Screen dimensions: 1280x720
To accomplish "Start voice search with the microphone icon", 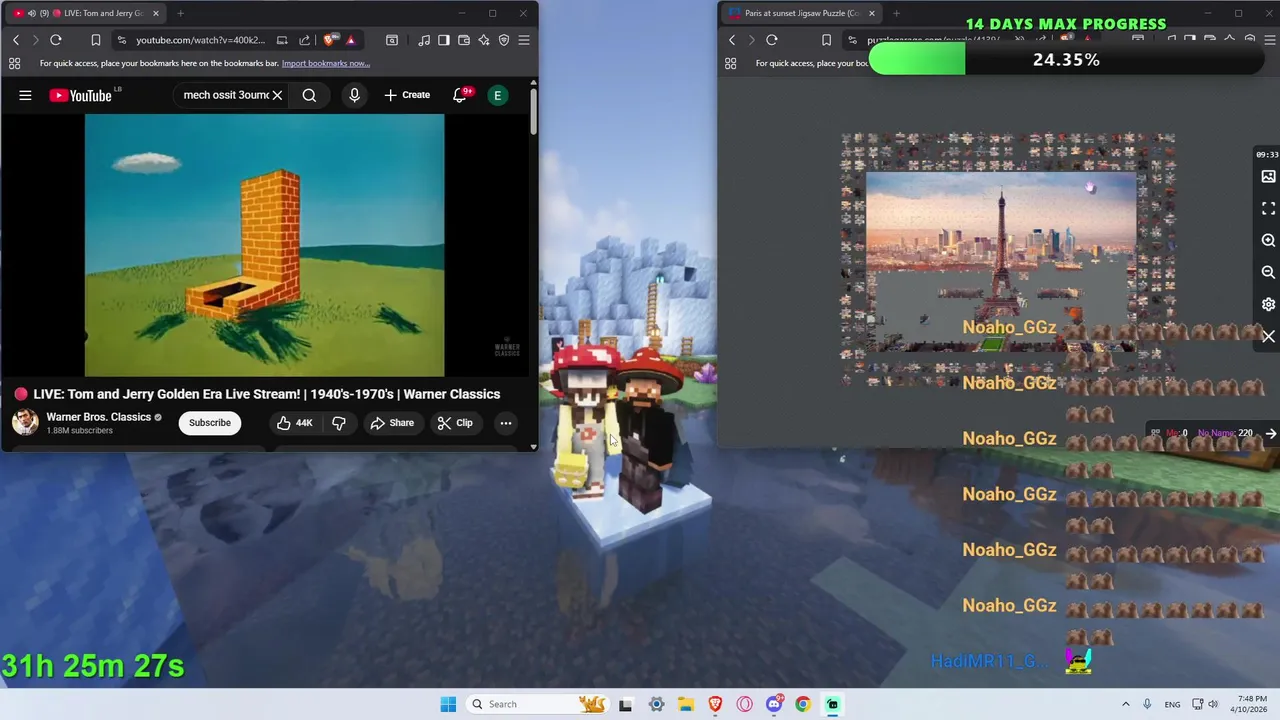I will (x=354, y=95).
